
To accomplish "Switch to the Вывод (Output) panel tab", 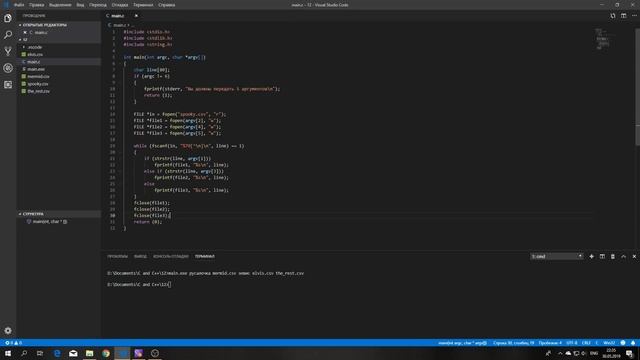I will point(140,256).
